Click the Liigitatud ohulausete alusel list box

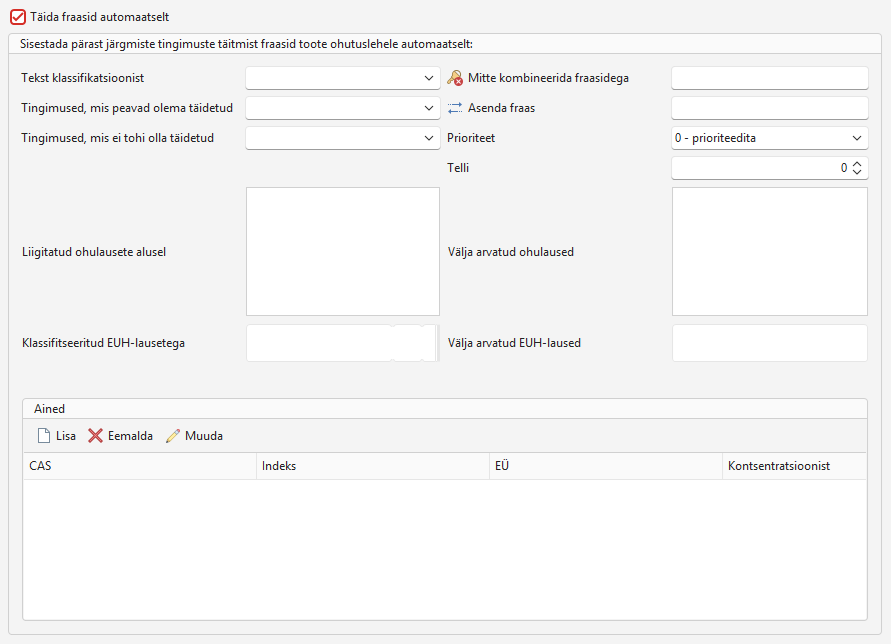pos(343,251)
